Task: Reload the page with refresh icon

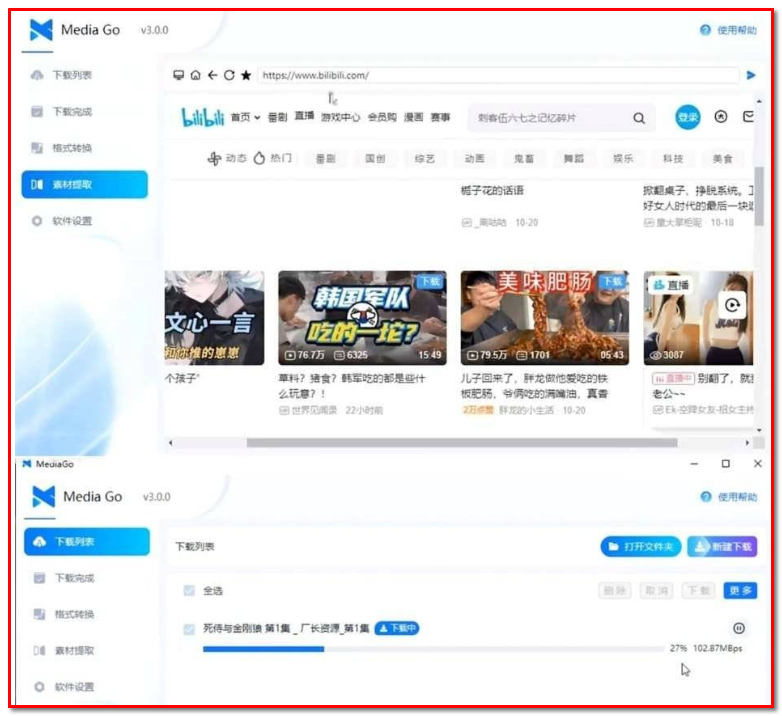Action: 228,75
